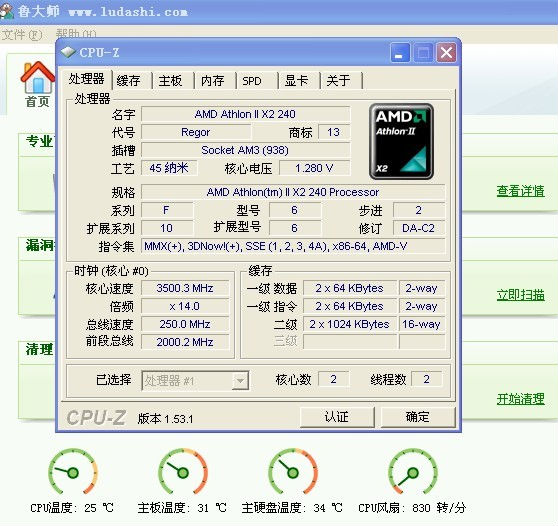This screenshot has width=558, height=526.
Task: Switch to the 关于 tab
Action: [338, 81]
